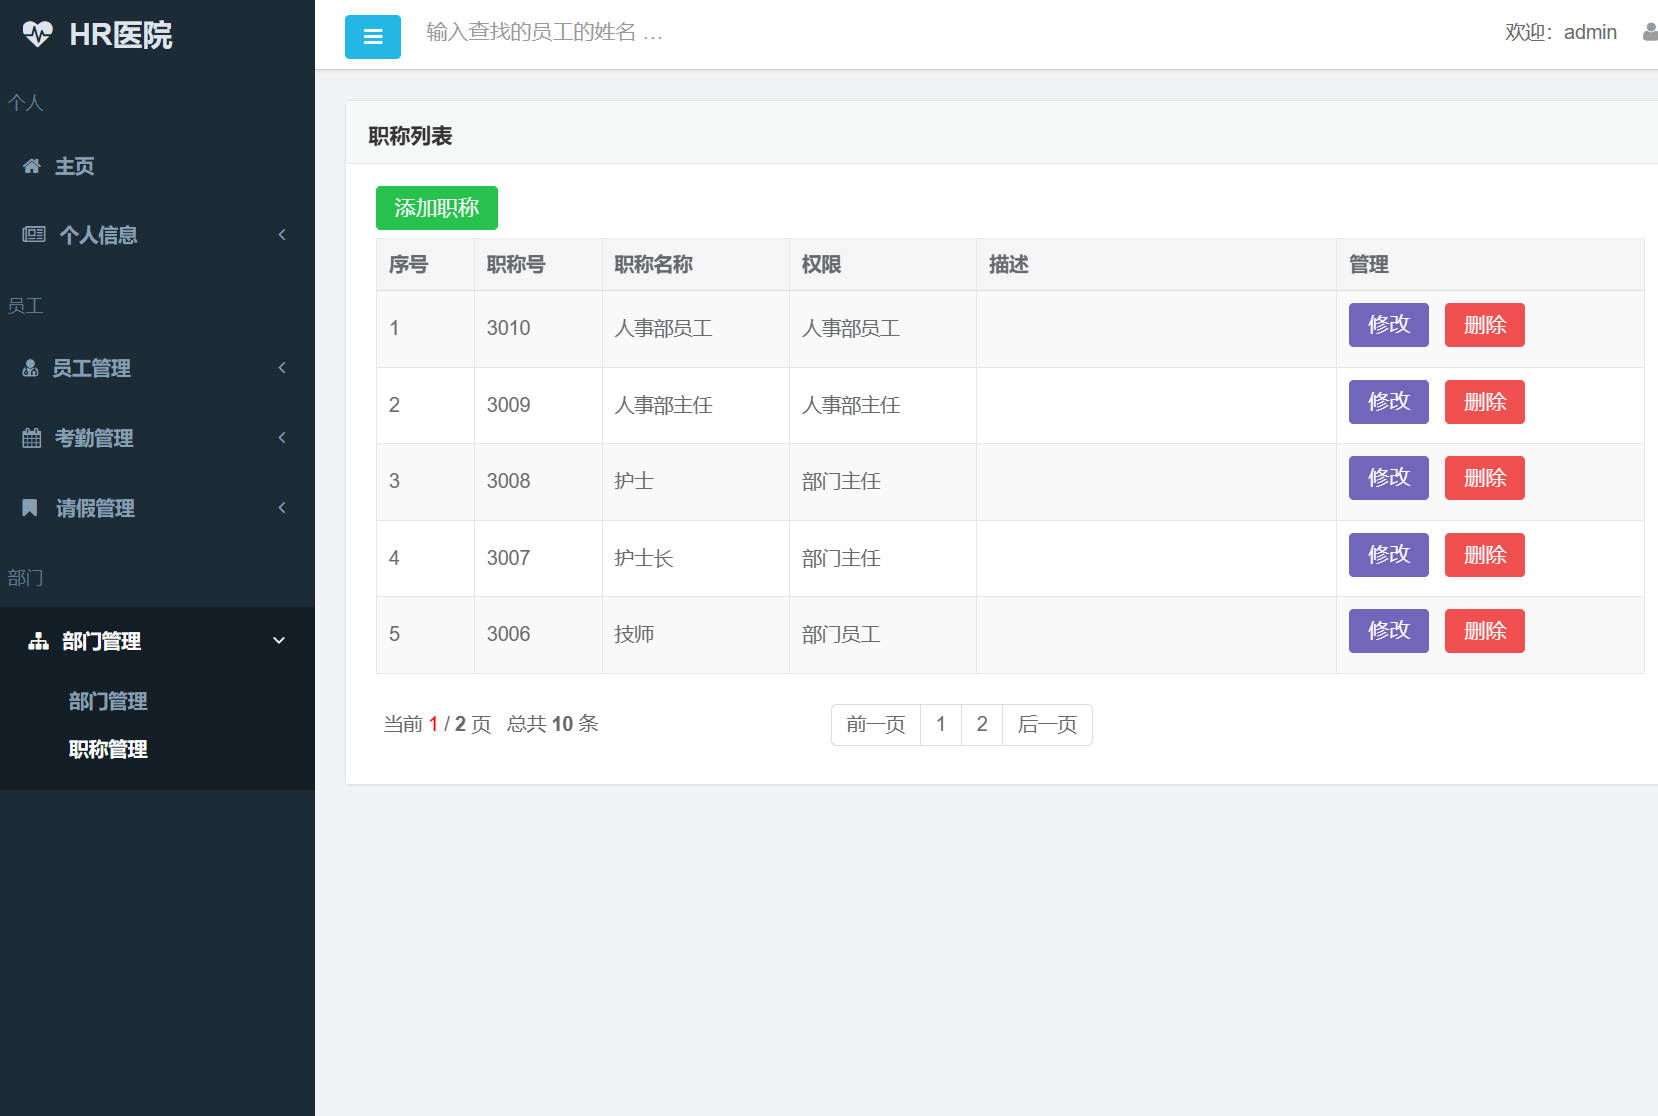Click the green 添加职称 button

pyautogui.click(x=436, y=208)
